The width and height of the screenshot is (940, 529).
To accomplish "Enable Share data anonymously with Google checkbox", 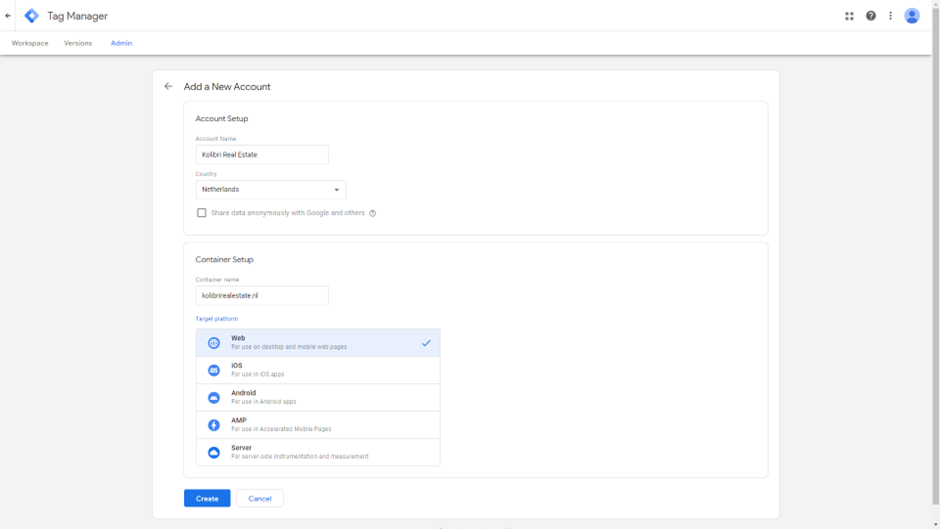I will (201, 213).
